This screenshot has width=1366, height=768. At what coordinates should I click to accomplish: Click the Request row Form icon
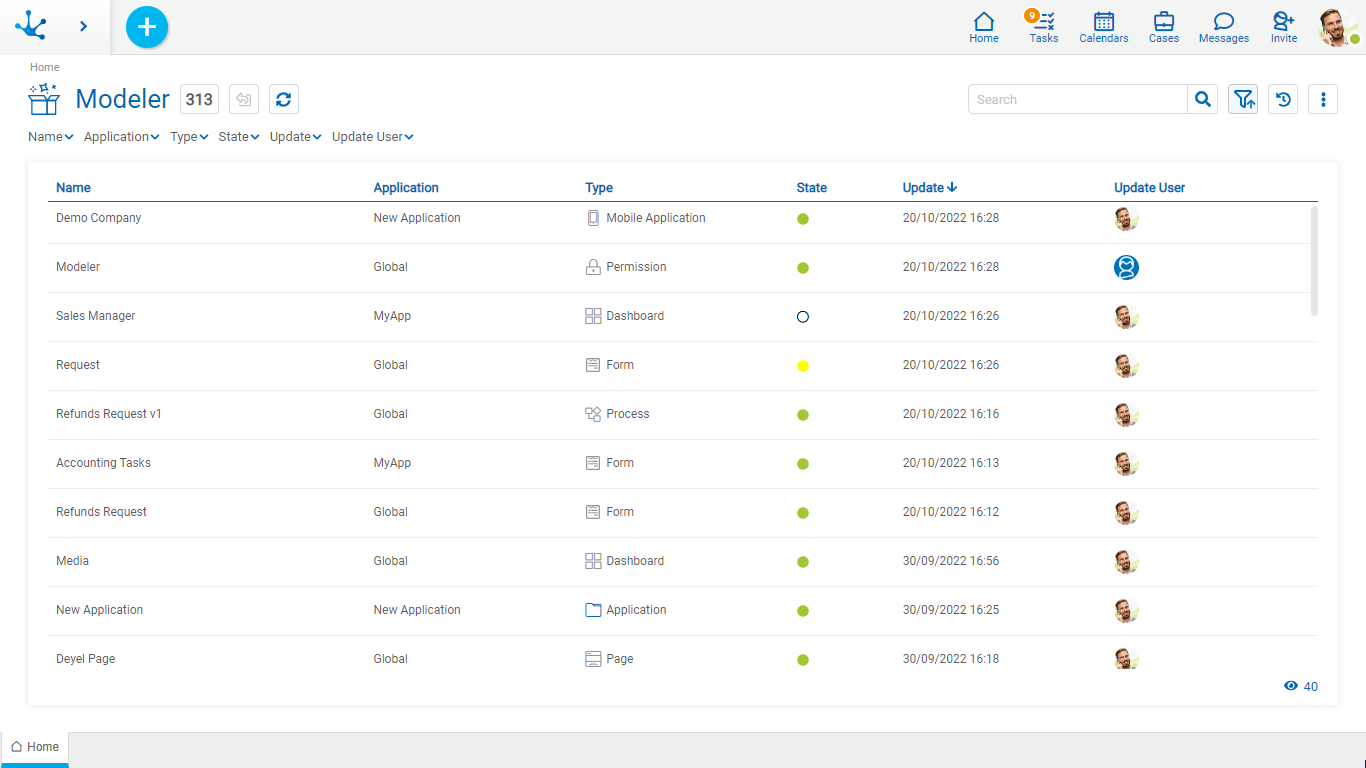[593, 365]
